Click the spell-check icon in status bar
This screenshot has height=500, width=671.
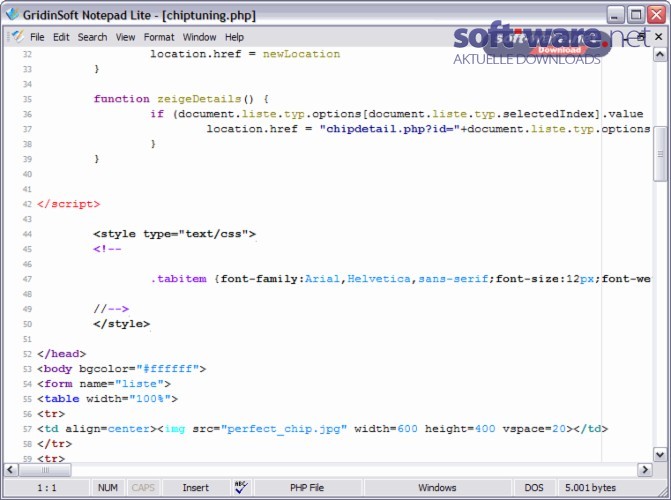click(241, 487)
